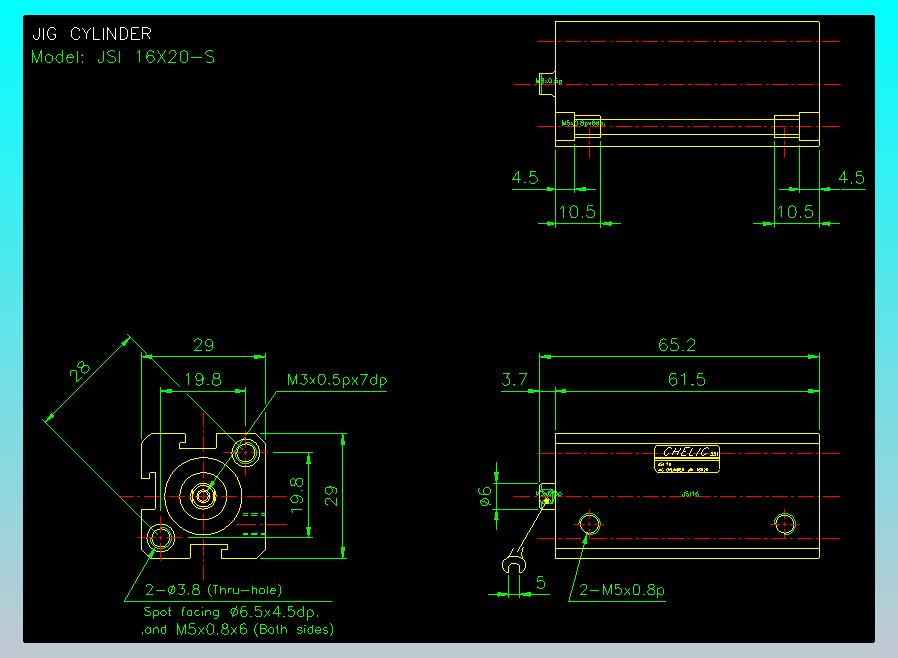Click the 2-ø3.8 (Thru-hole) note
898x658 pixels.
point(213,590)
